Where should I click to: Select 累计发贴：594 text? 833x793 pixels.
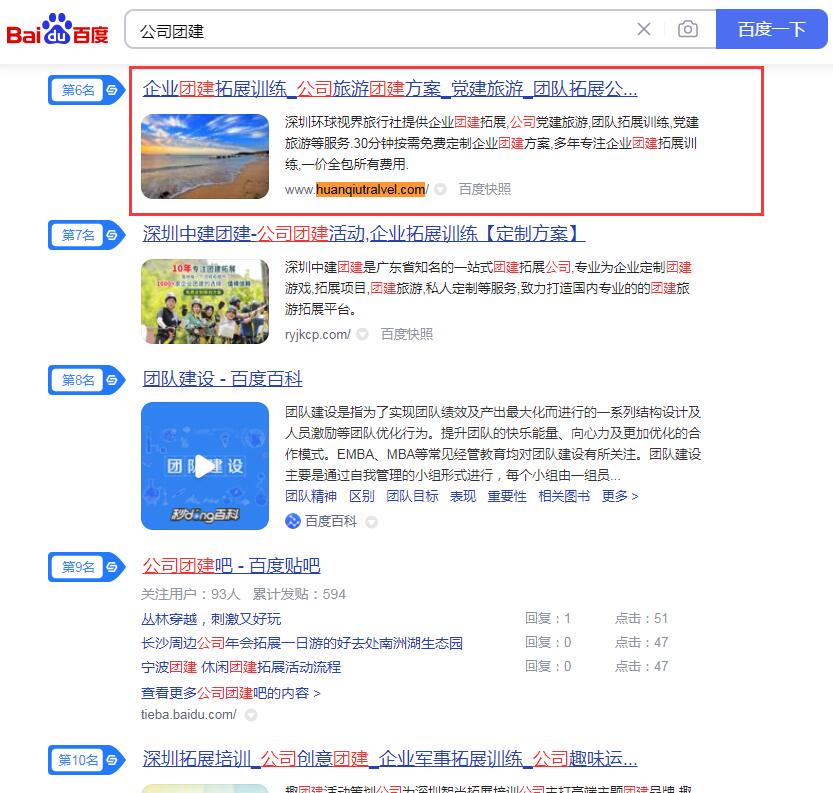[299, 594]
